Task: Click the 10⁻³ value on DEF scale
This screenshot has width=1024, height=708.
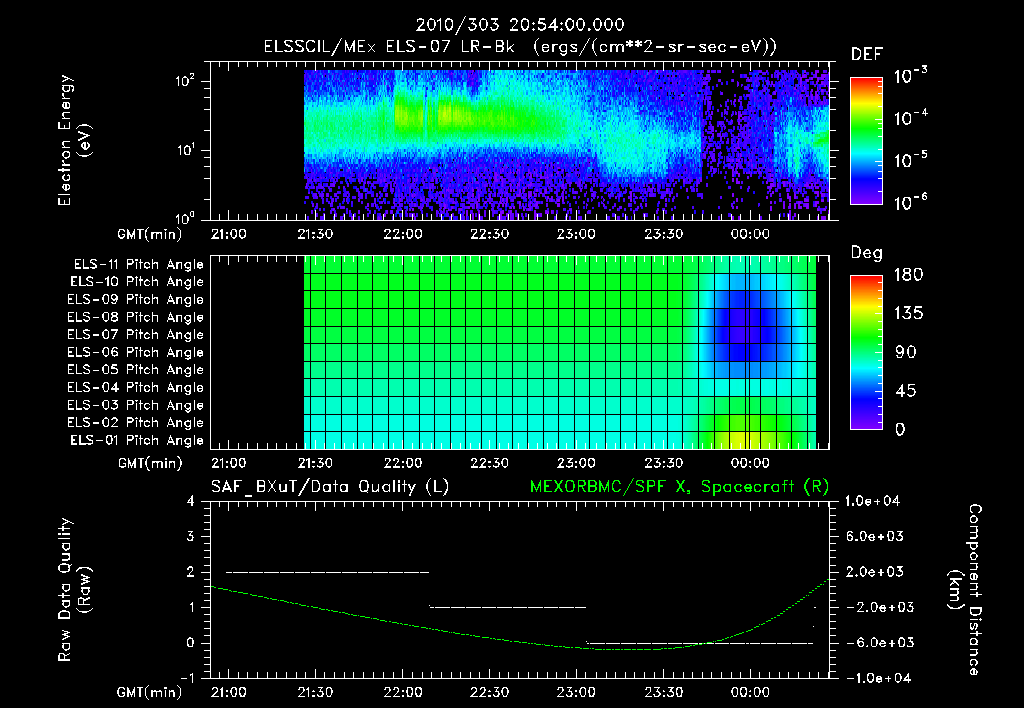Action: point(910,77)
